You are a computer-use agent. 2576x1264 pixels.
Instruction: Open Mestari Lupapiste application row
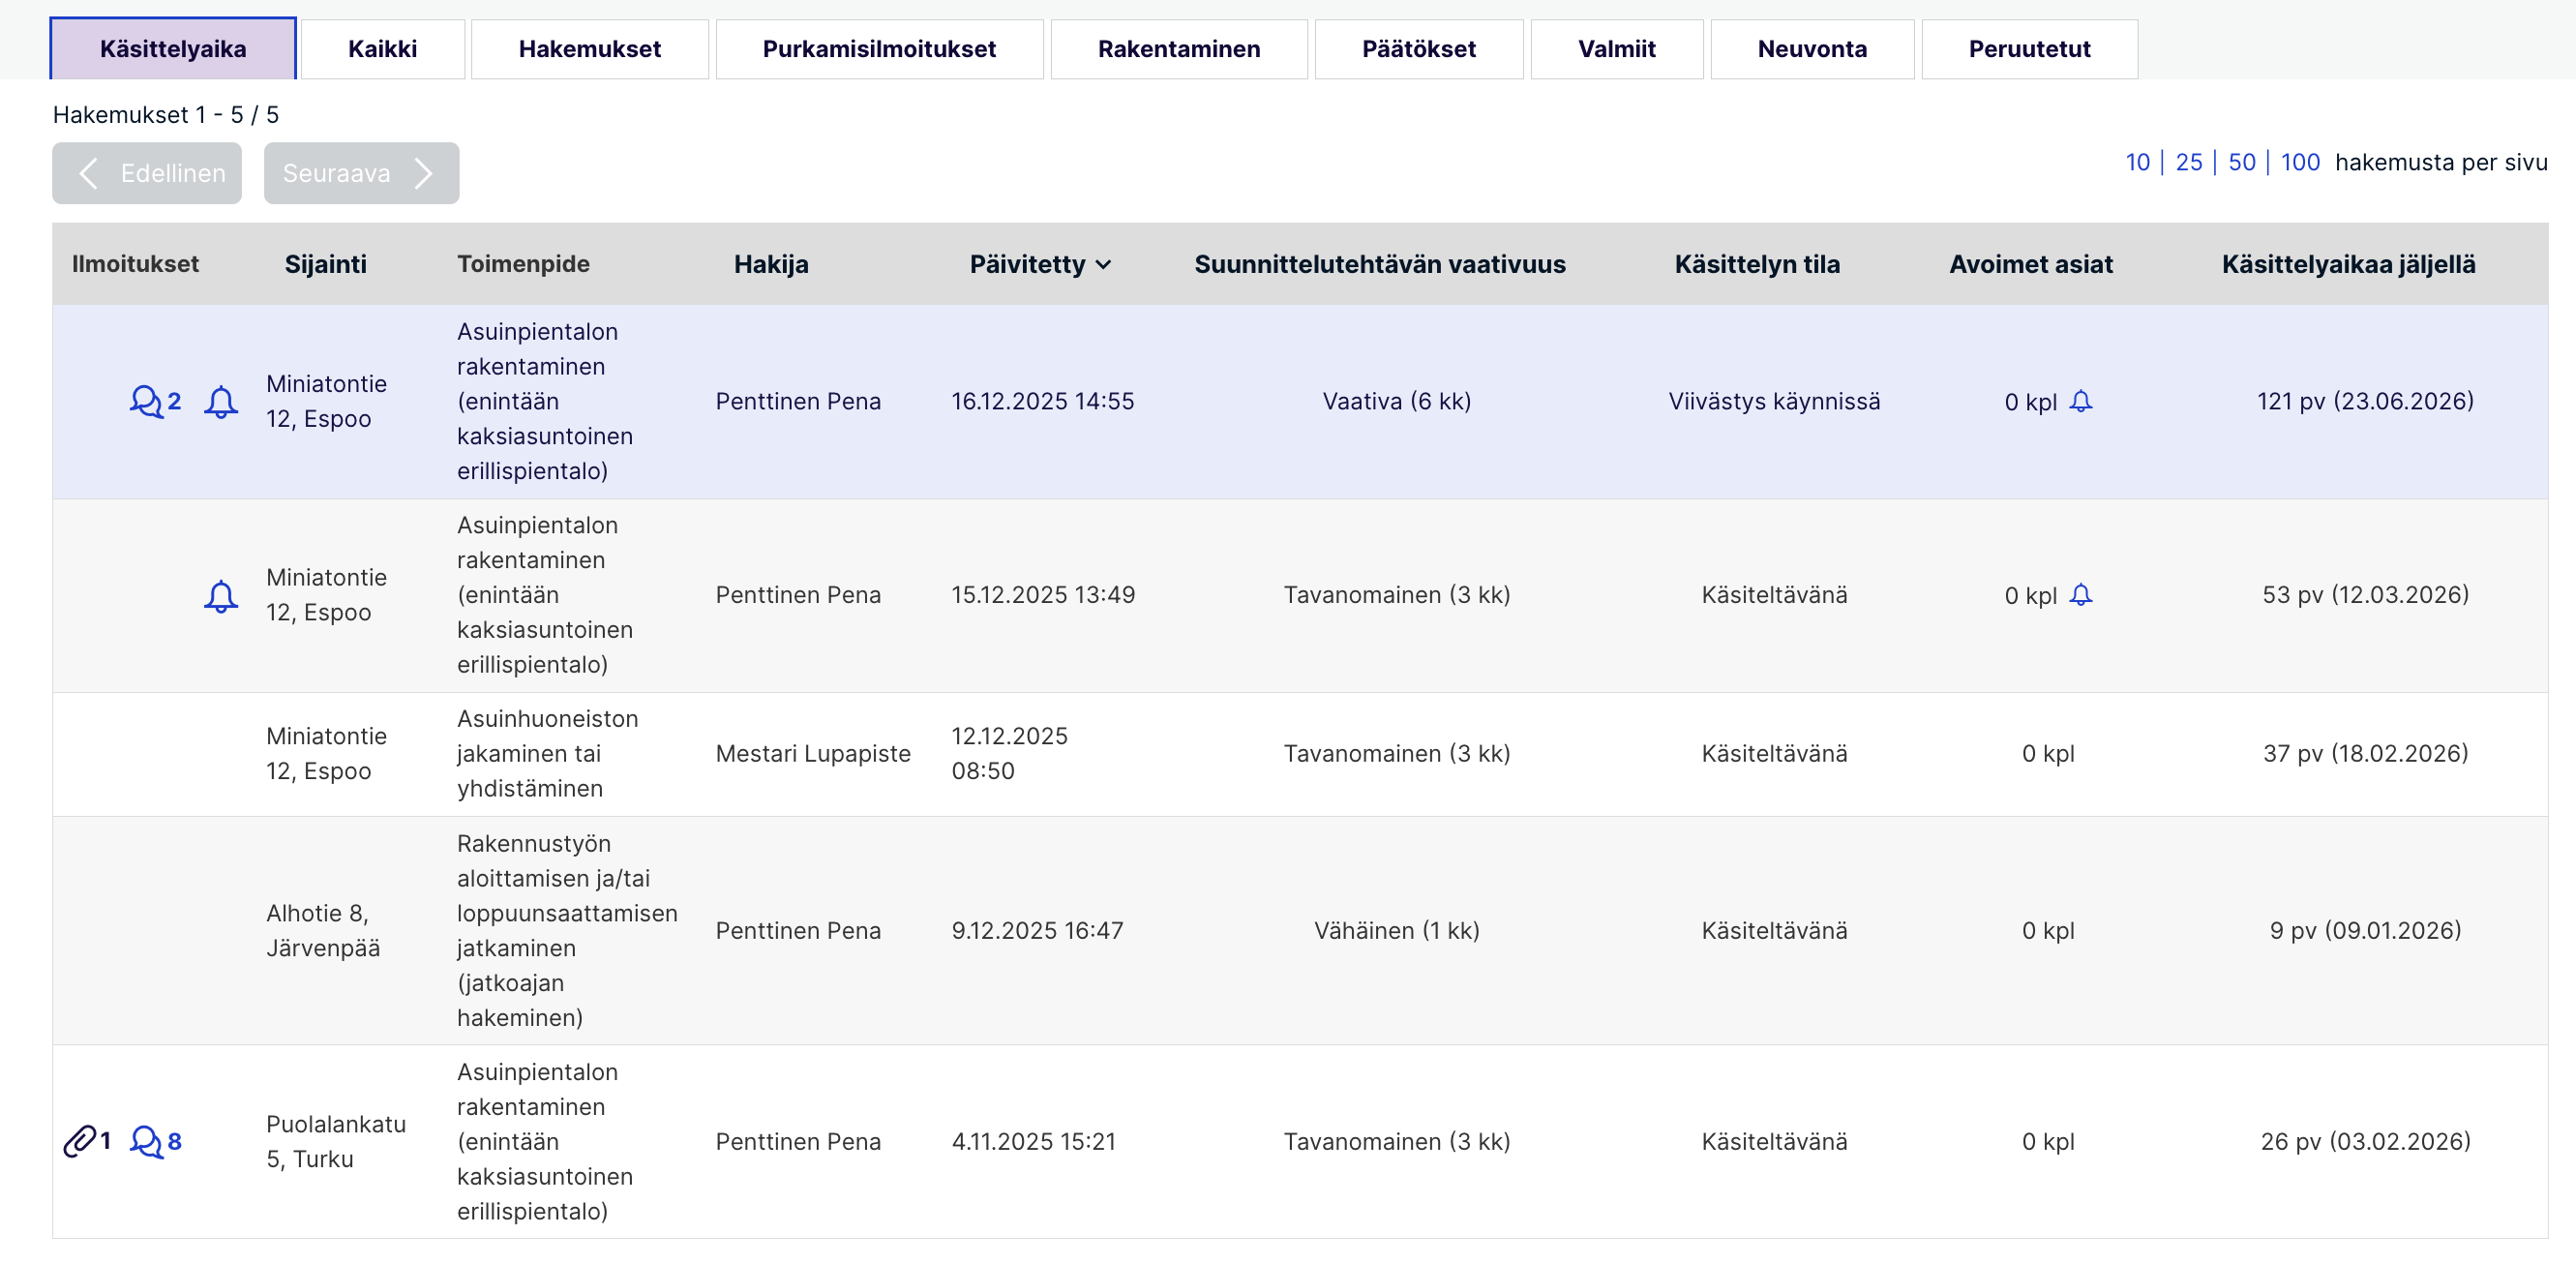[x=812, y=753]
